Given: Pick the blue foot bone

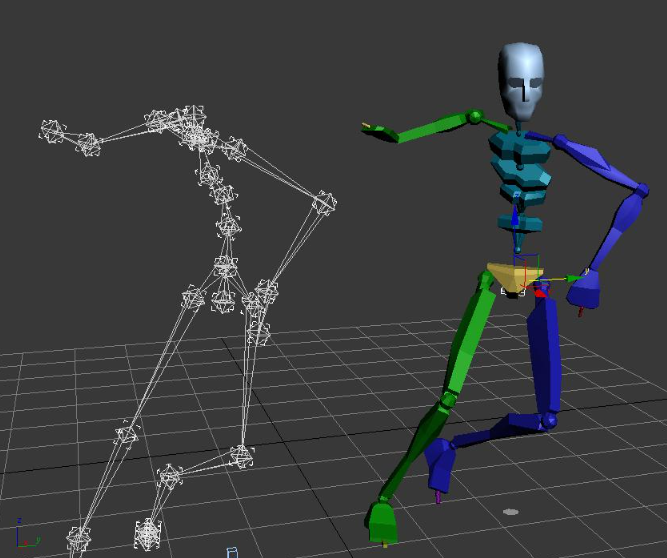Looking at the screenshot, I should (440, 464).
